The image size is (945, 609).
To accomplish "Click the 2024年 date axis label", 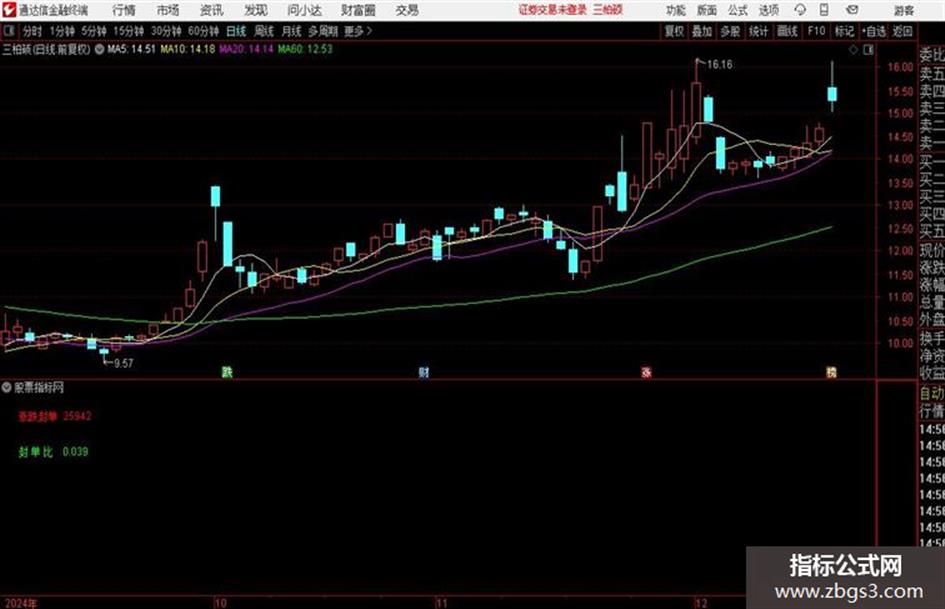I will (x=20, y=603).
